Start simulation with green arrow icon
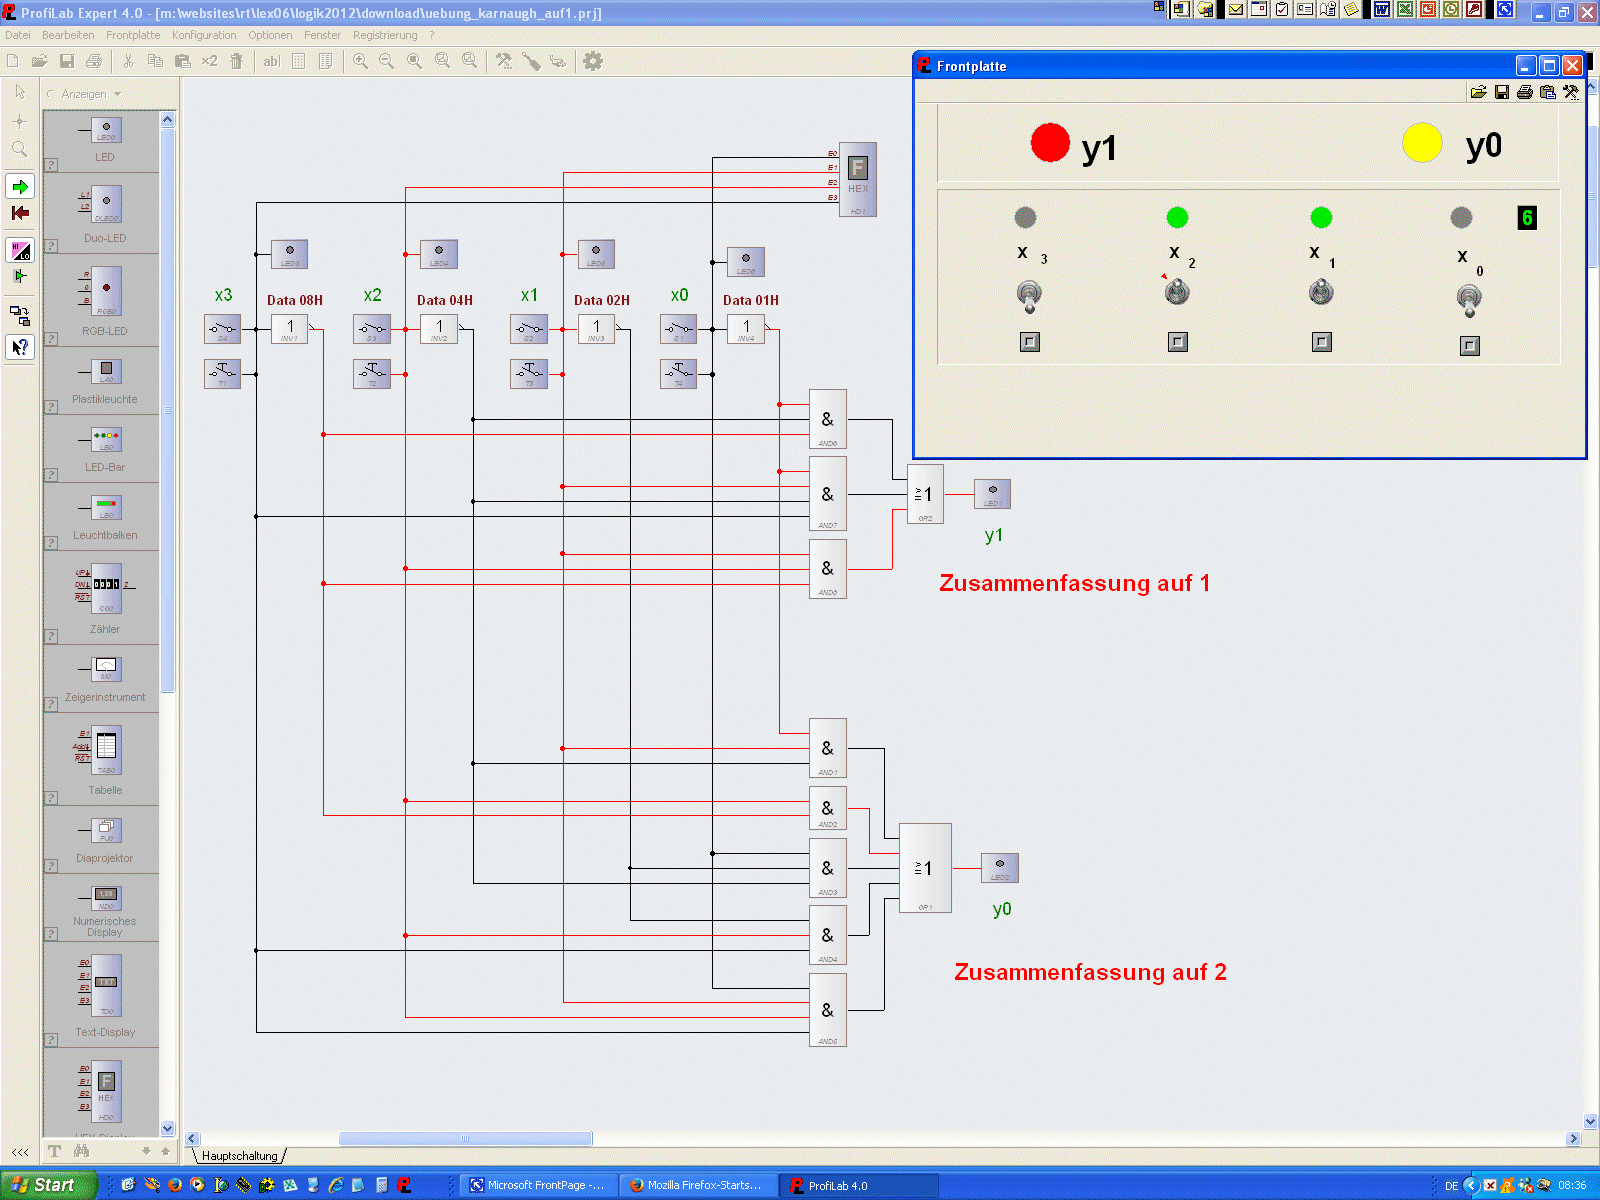The width and height of the screenshot is (1600, 1200). 20,187
